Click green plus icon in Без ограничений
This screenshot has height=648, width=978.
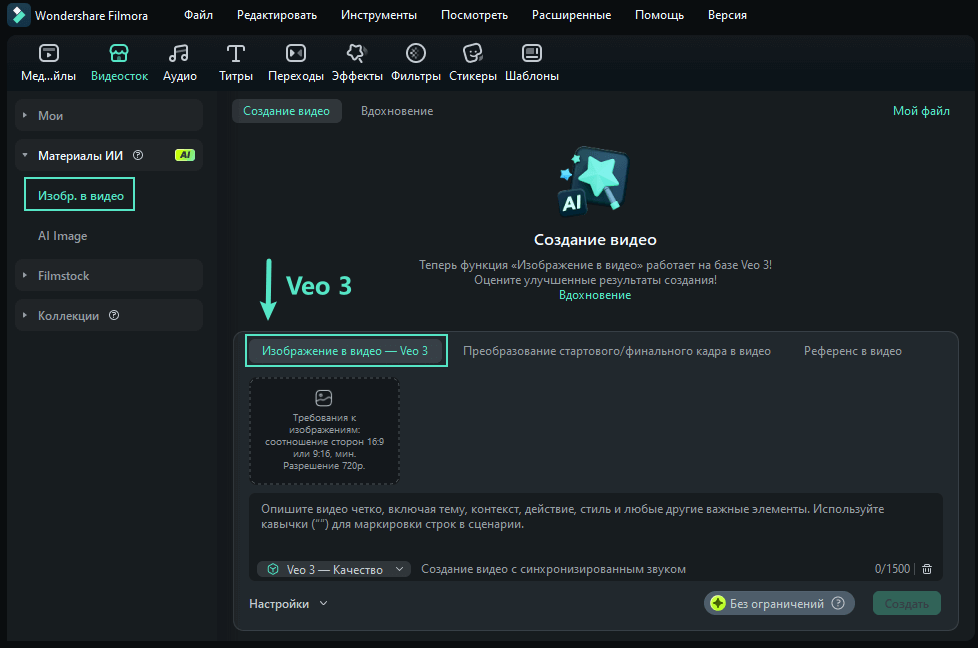[718, 603]
